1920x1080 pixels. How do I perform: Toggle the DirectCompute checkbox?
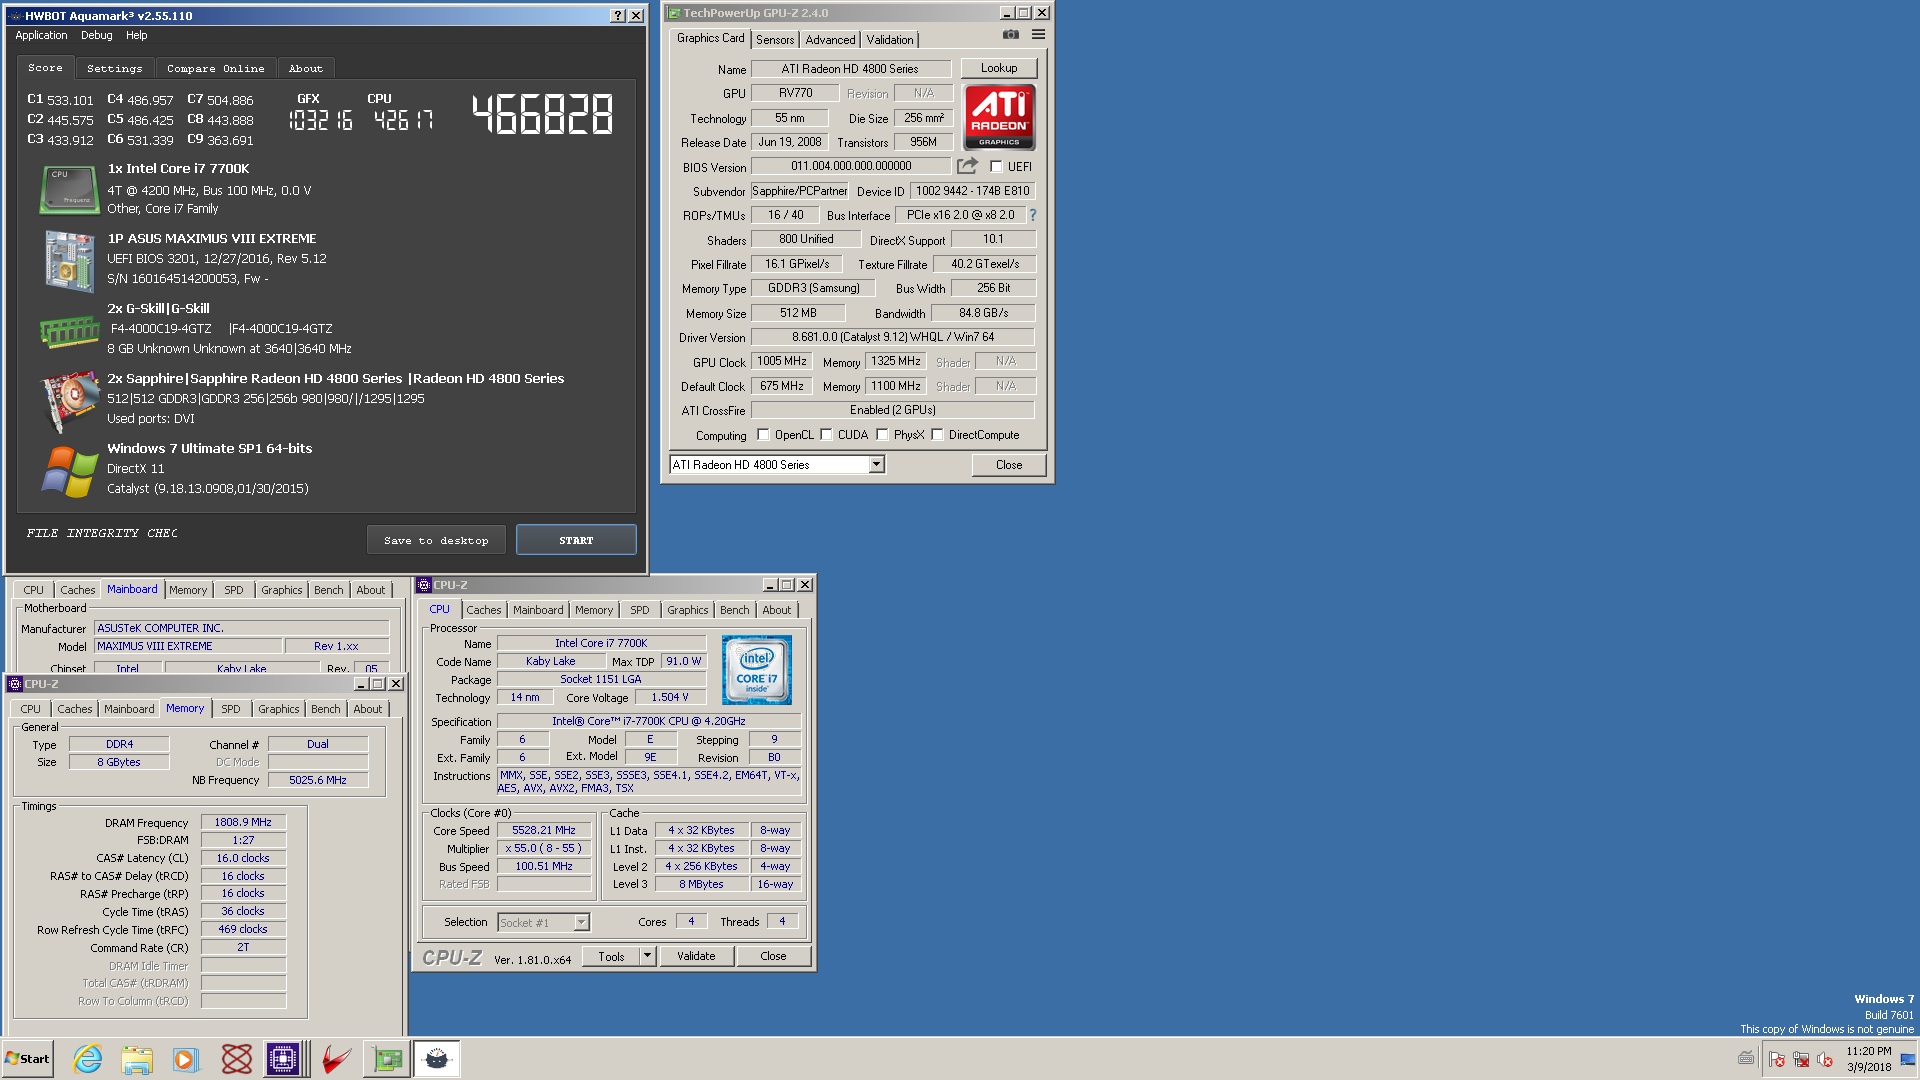937,435
